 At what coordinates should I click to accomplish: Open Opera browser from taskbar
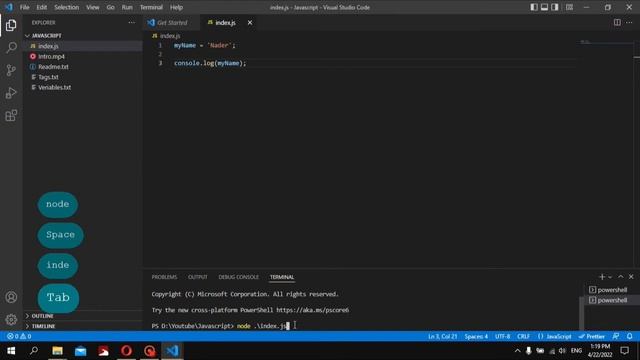click(x=126, y=351)
